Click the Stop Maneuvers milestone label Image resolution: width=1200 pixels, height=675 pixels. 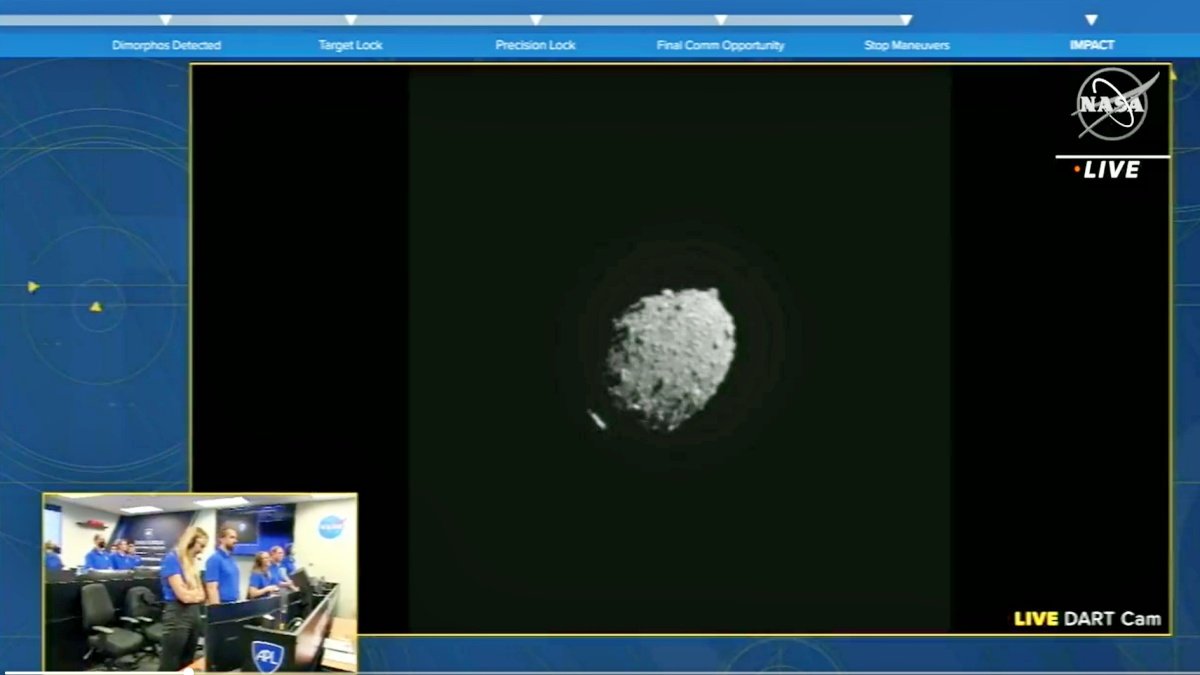point(906,45)
